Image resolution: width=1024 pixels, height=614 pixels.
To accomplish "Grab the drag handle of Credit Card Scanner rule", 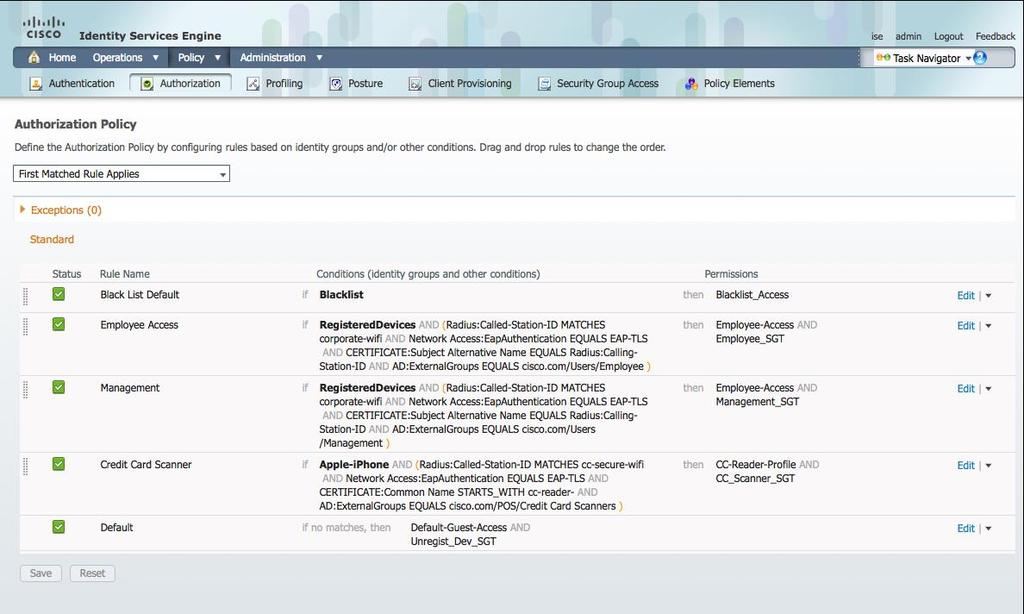I will 25,466.
